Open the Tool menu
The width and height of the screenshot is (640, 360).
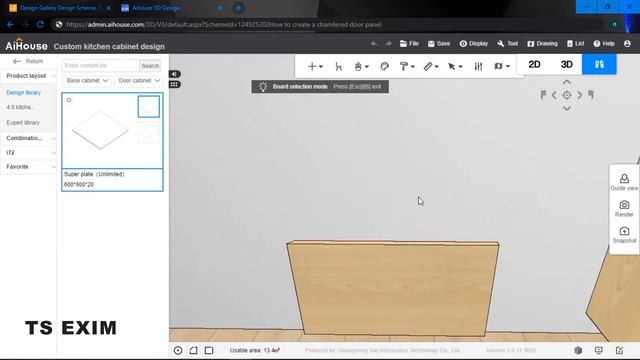pos(507,44)
